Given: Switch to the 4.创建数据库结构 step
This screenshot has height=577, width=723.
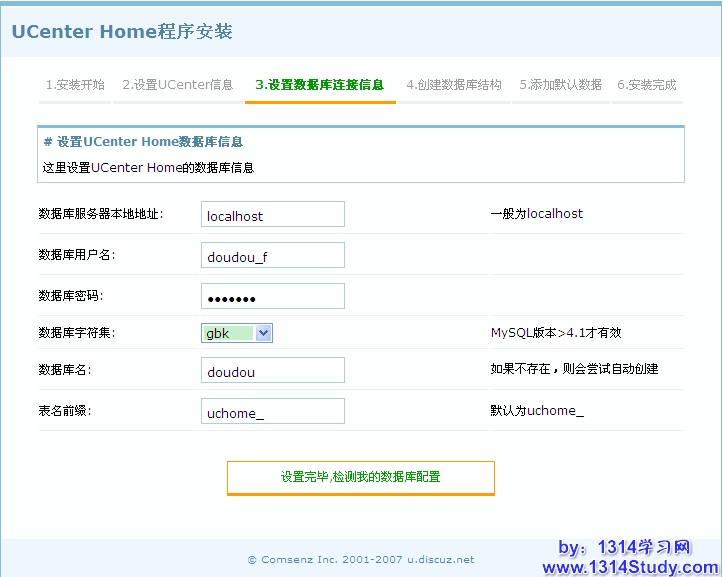Looking at the screenshot, I should pos(454,85).
